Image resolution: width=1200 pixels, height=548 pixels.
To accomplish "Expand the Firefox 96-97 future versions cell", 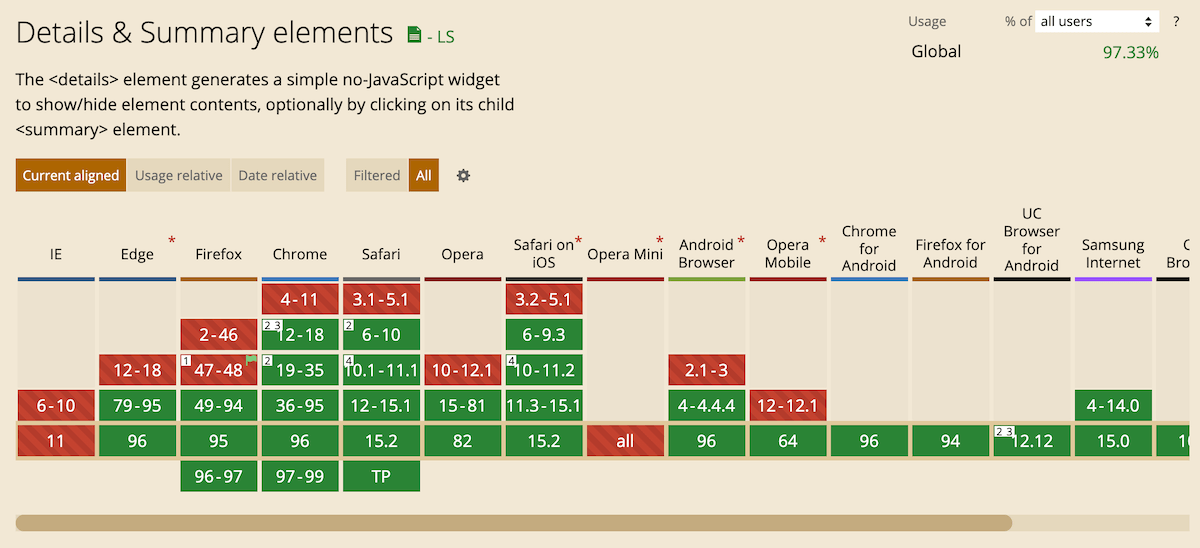I will pos(219,477).
